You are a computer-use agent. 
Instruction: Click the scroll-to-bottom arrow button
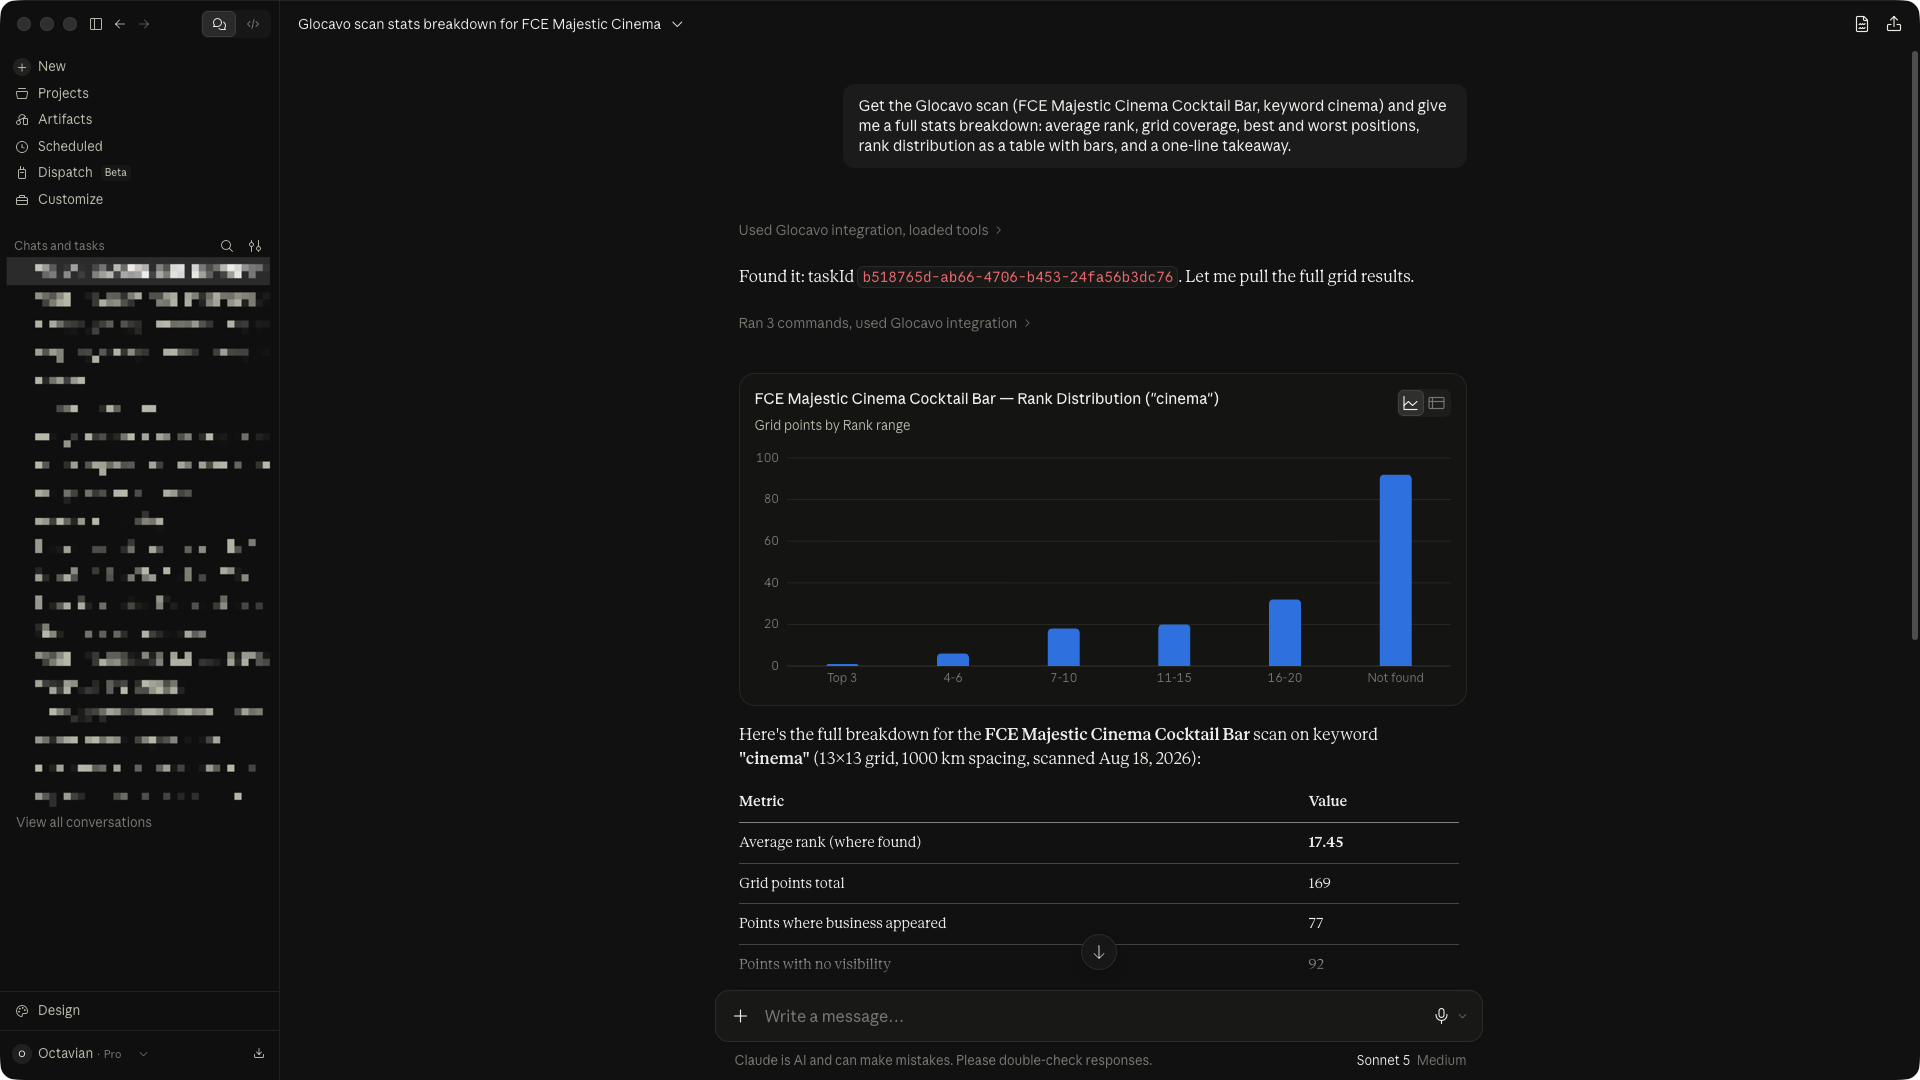[x=1099, y=952]
